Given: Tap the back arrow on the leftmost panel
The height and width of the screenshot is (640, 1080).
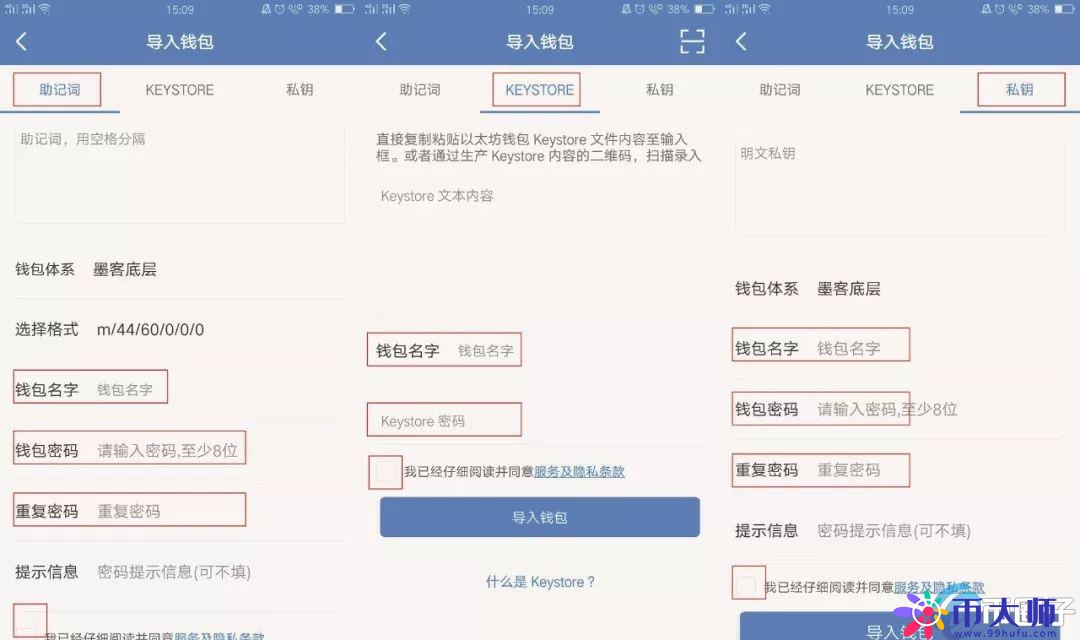Looking at the screenshot, I should [20, 42].
